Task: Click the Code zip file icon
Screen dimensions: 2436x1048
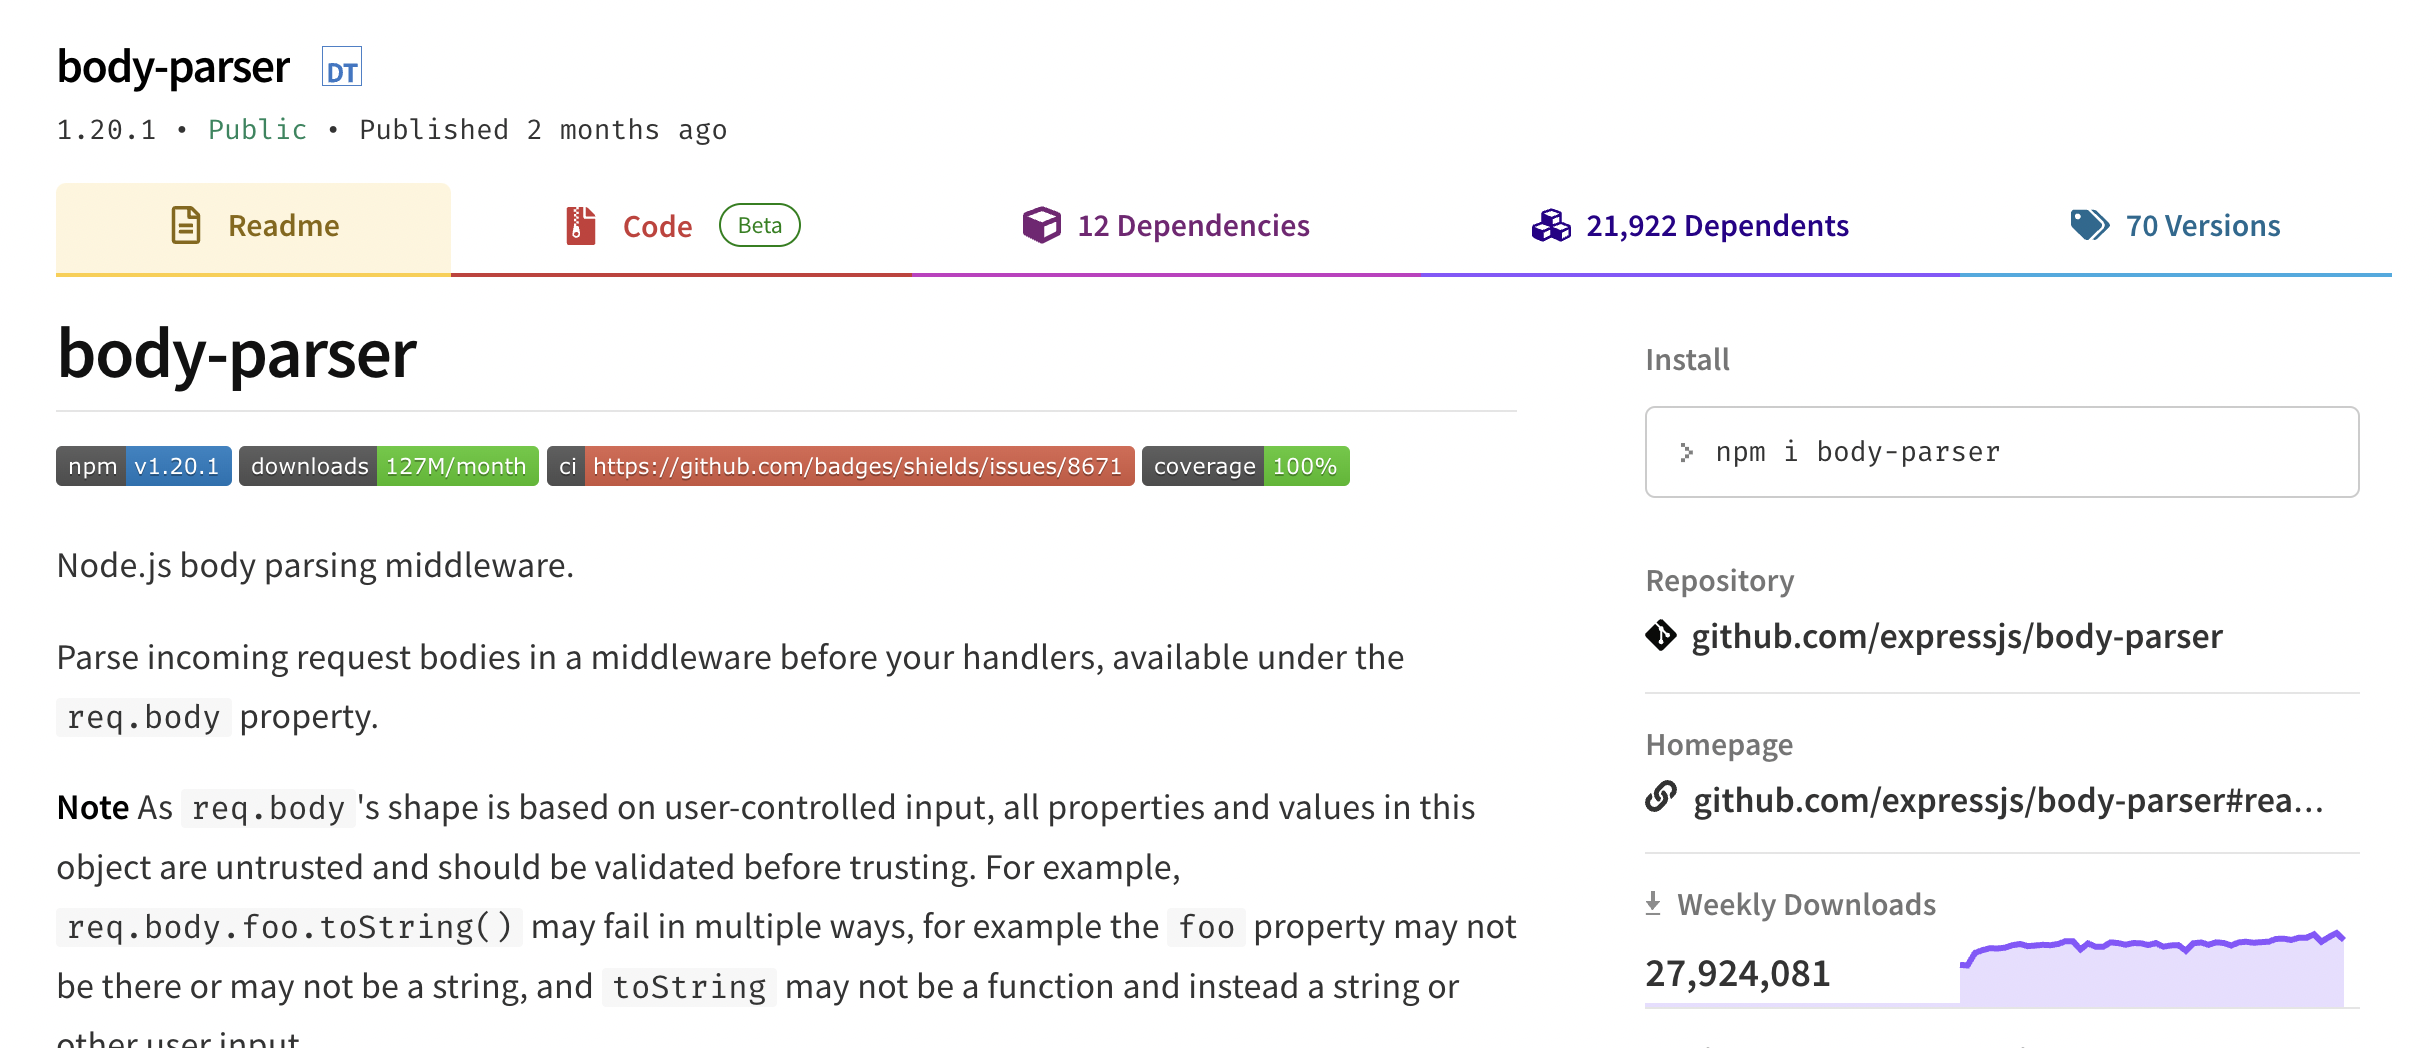Action: [x=581, y=225]
